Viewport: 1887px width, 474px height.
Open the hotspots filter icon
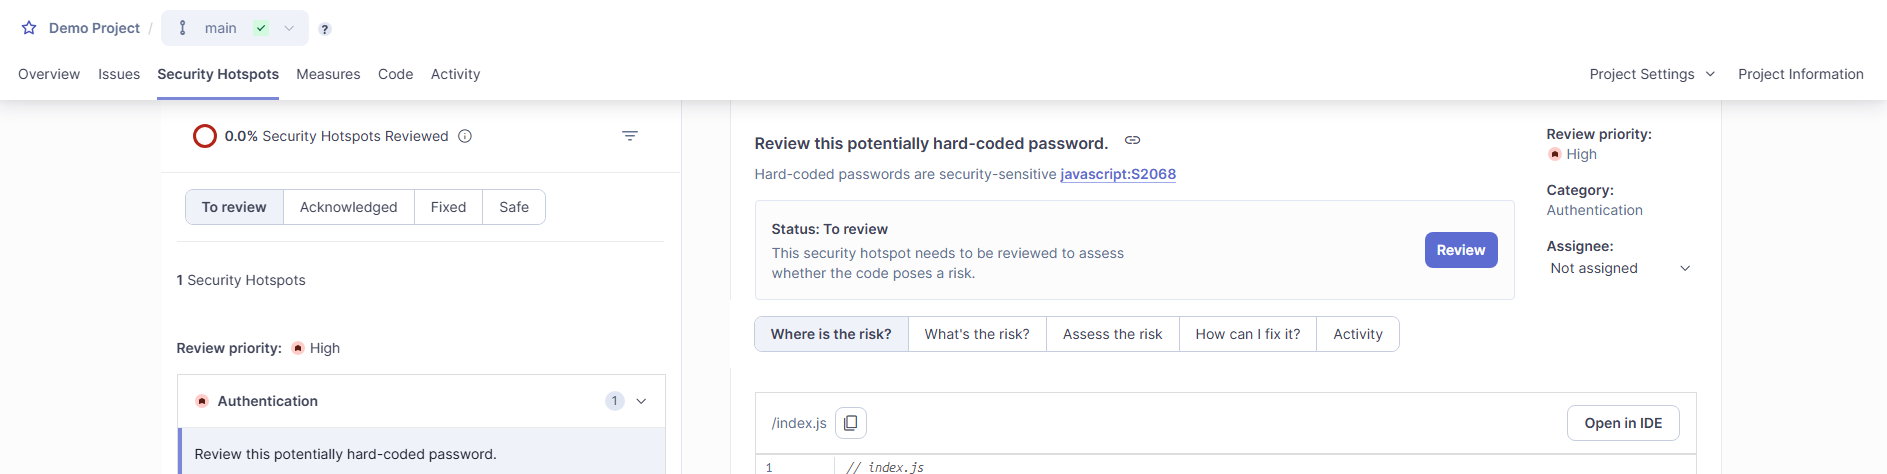click(630, 136)
